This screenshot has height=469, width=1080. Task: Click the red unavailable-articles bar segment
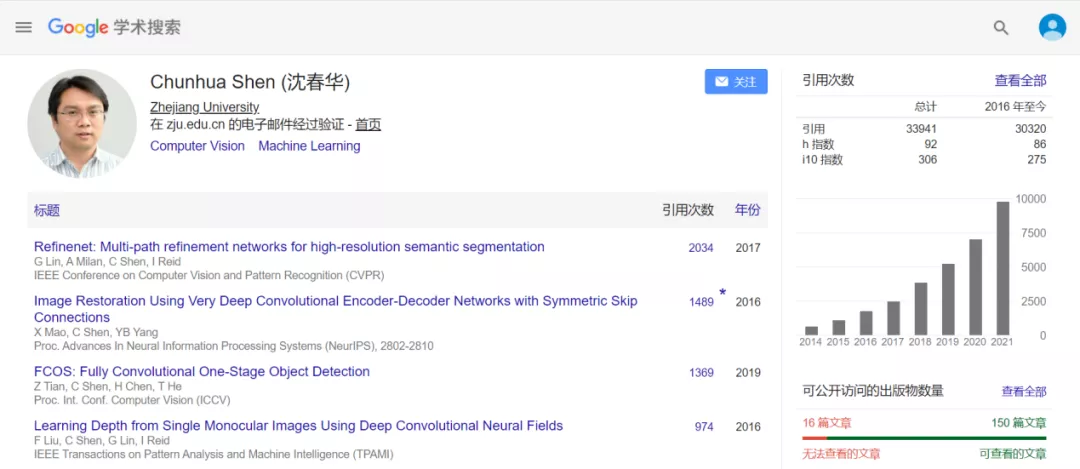[x=814, y=438]
